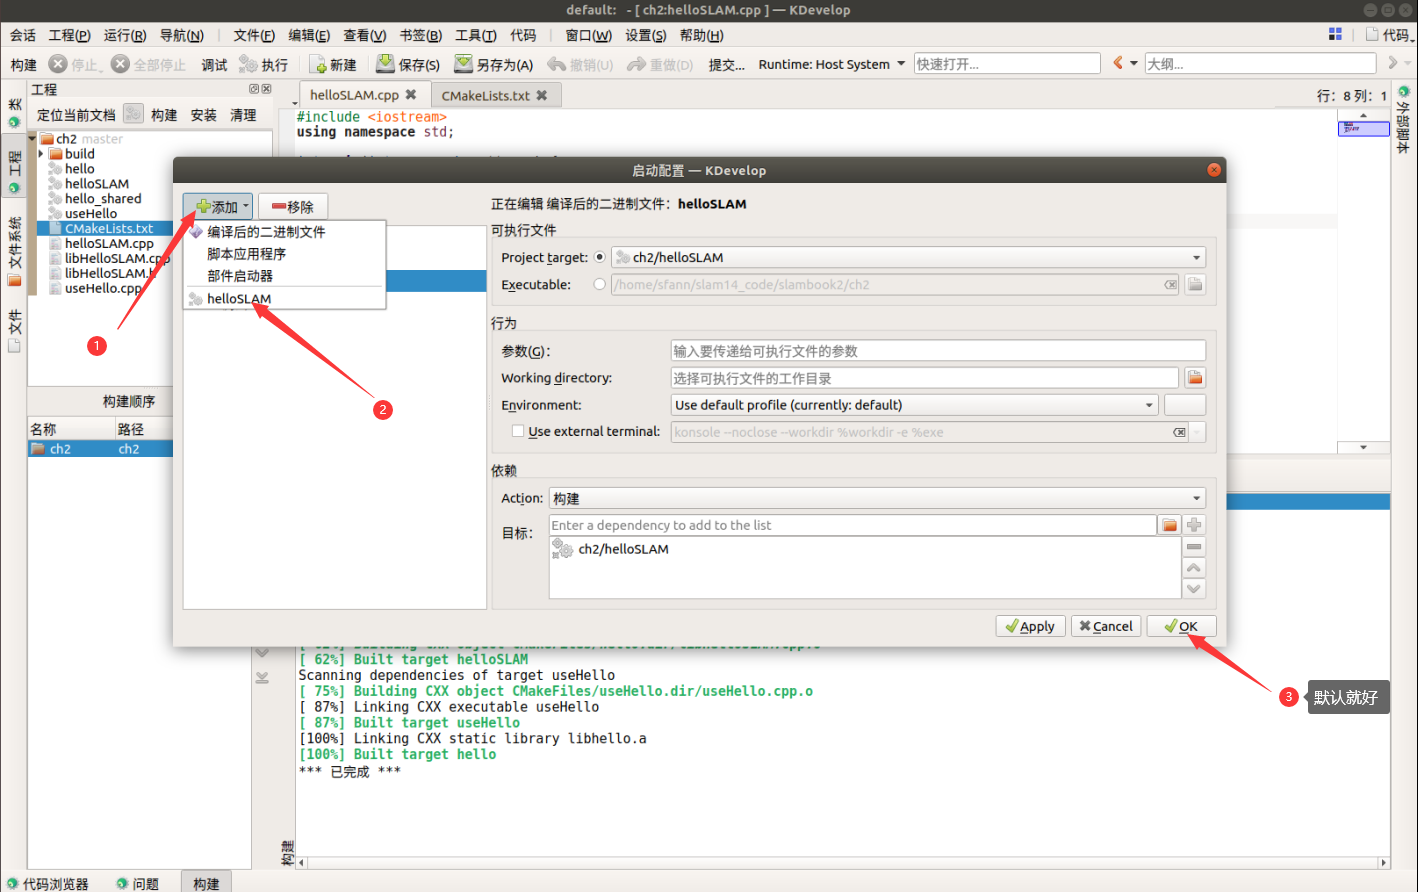
Task: Open the 问题 tab at the bottom
Action: pyautogui.click(x=137, y=883)
